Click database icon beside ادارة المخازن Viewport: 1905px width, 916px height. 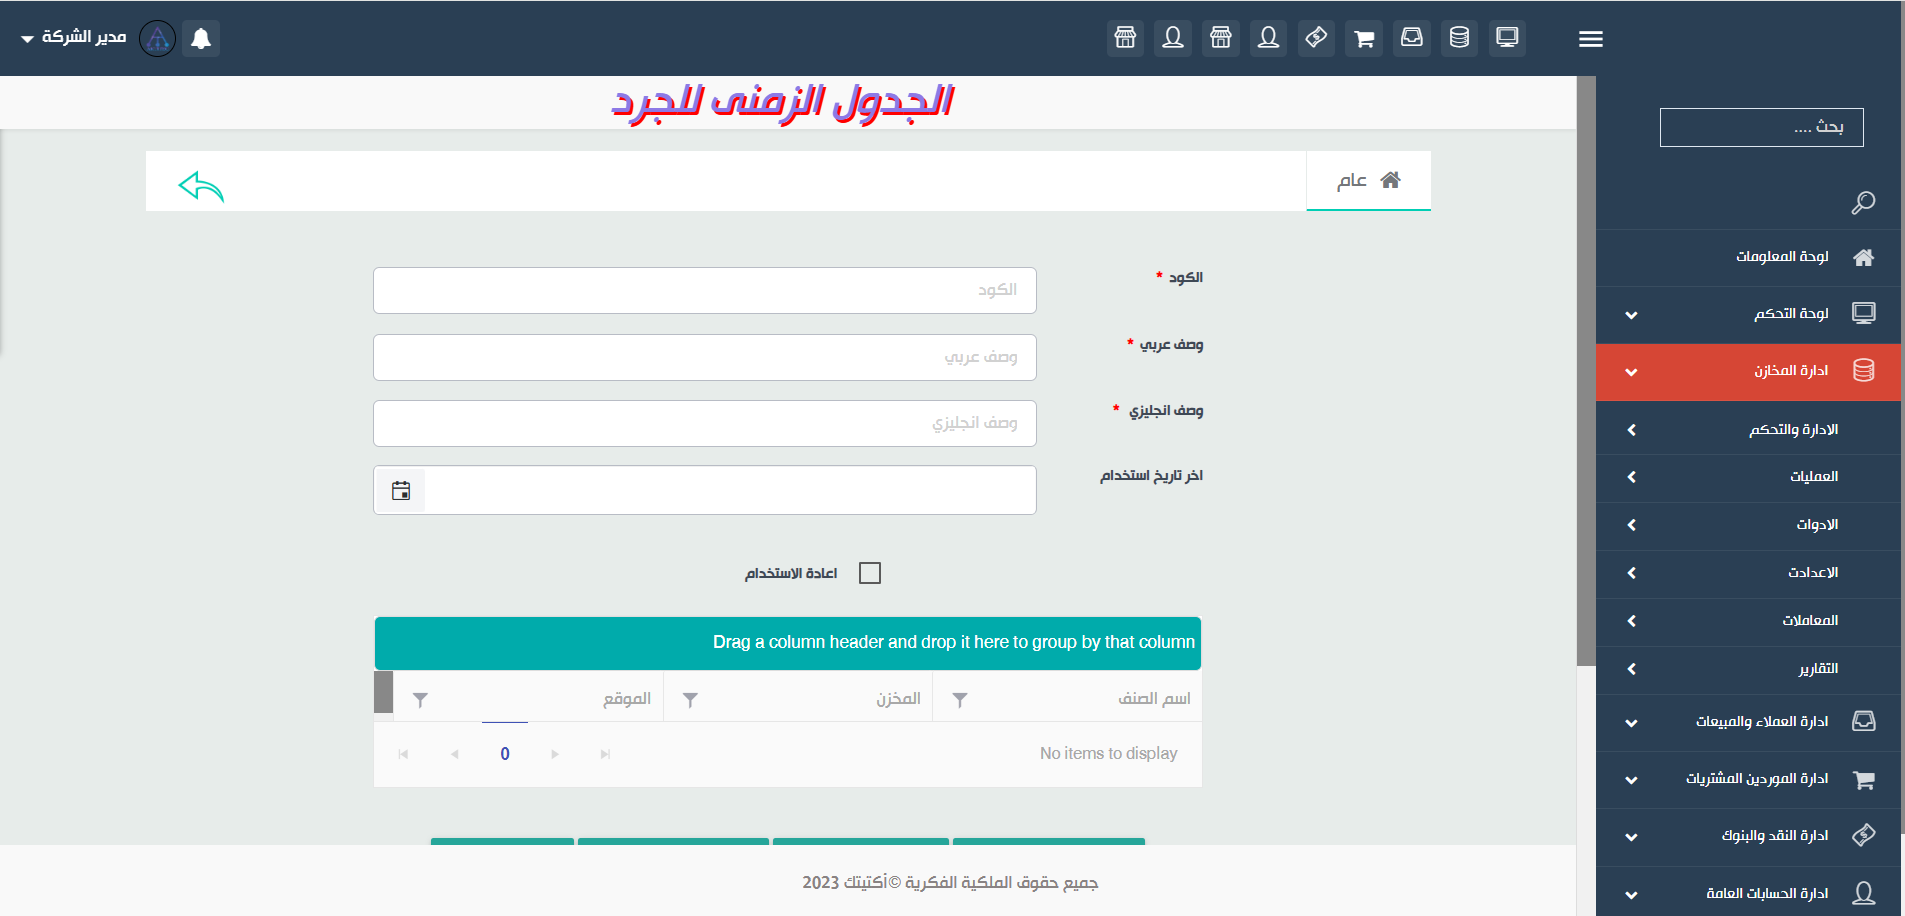(1863, 371)
